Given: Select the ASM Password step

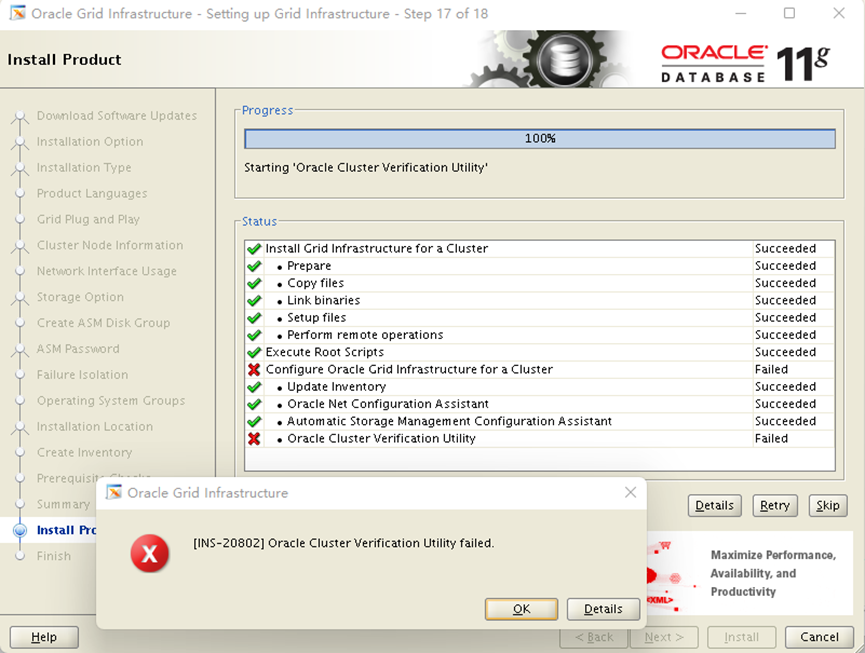Looking at the screenshot, I should [x=78, y=349].
